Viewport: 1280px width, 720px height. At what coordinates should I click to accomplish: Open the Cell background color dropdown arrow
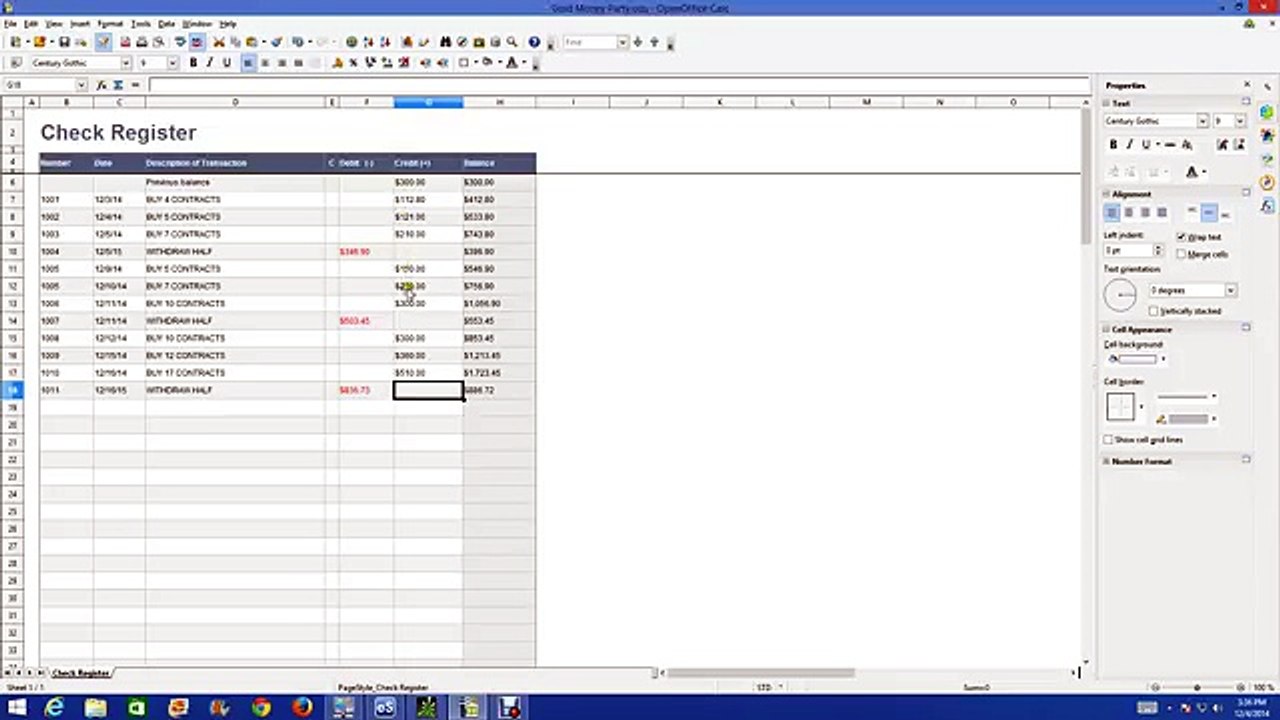1163,359
